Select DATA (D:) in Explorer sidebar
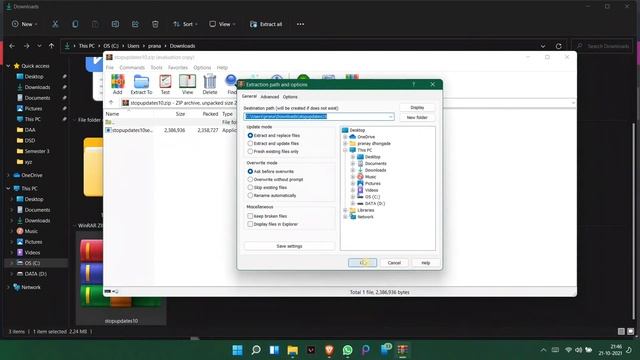Viewport: 640px width, 360px height. (x=36, y=274)
